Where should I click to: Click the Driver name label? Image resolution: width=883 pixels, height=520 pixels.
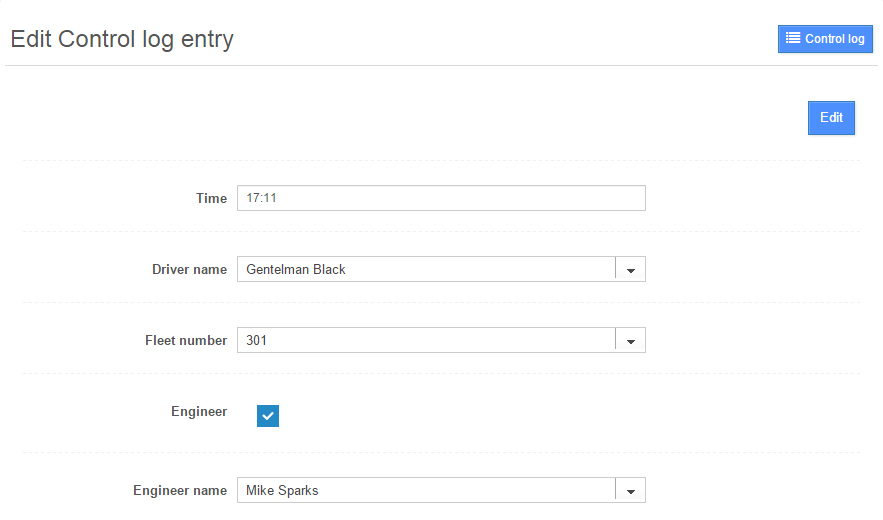point(189,270)
